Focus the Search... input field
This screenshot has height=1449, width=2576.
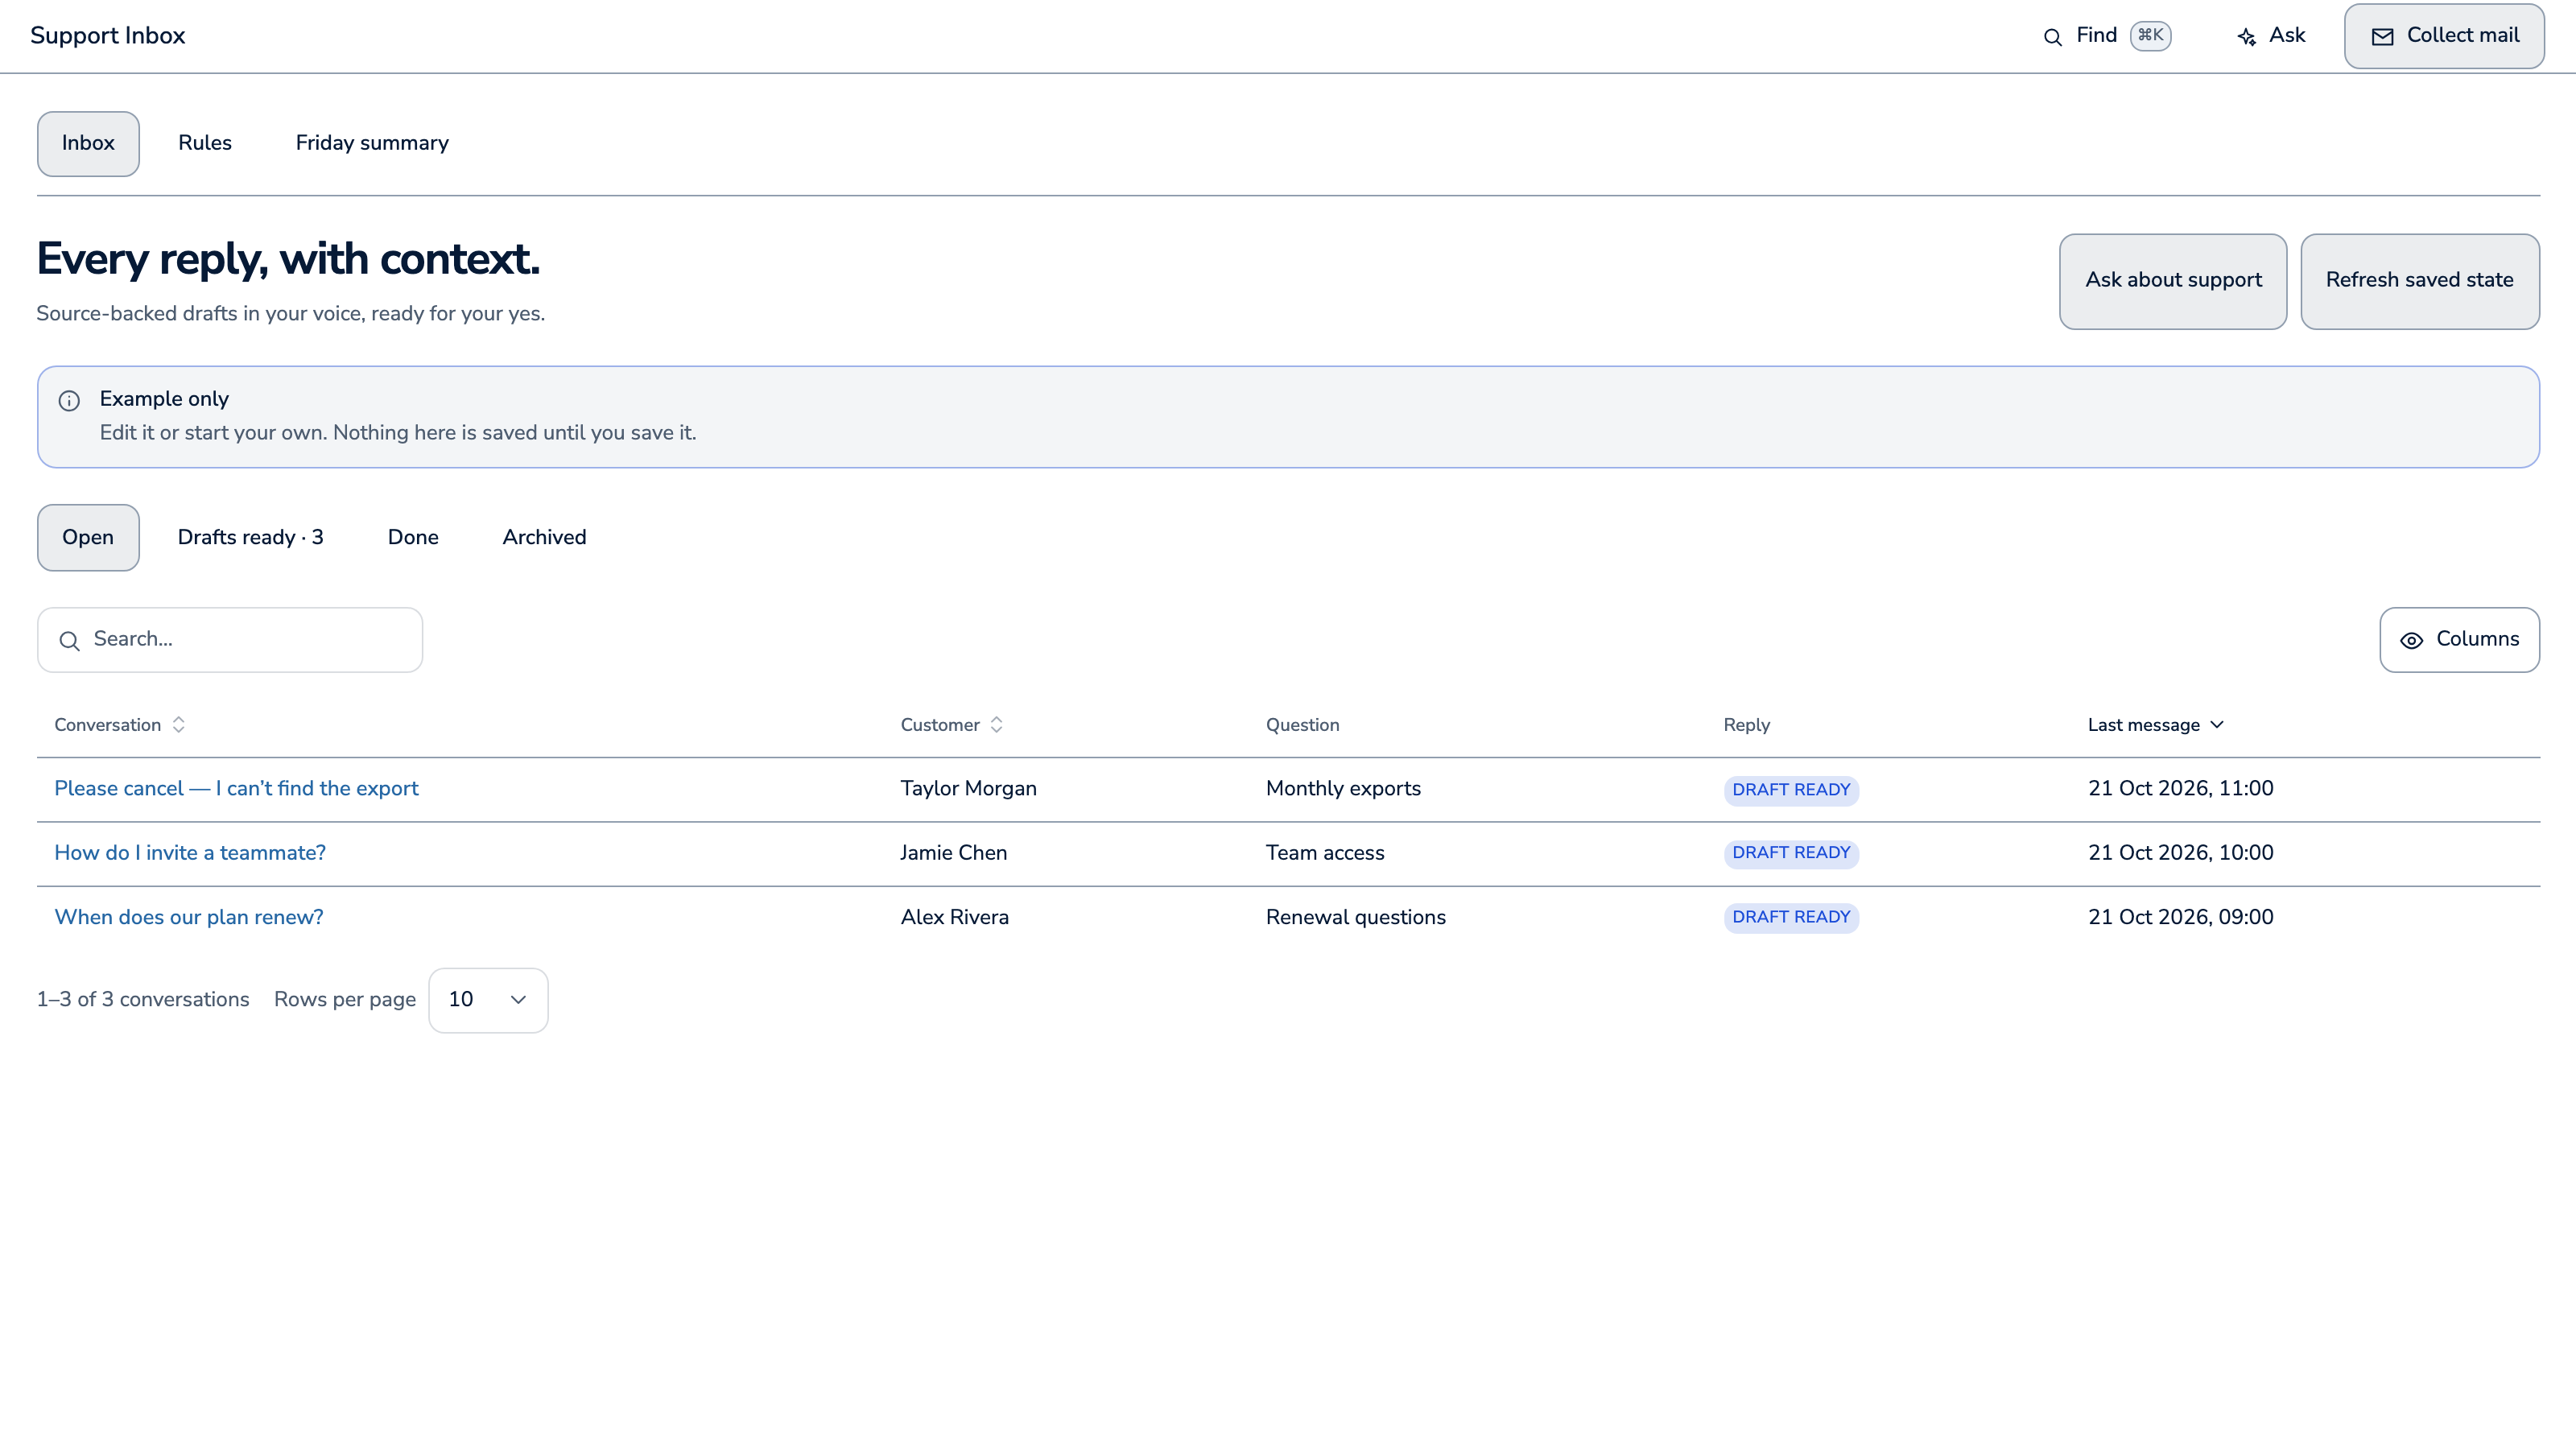coord(230,640)
